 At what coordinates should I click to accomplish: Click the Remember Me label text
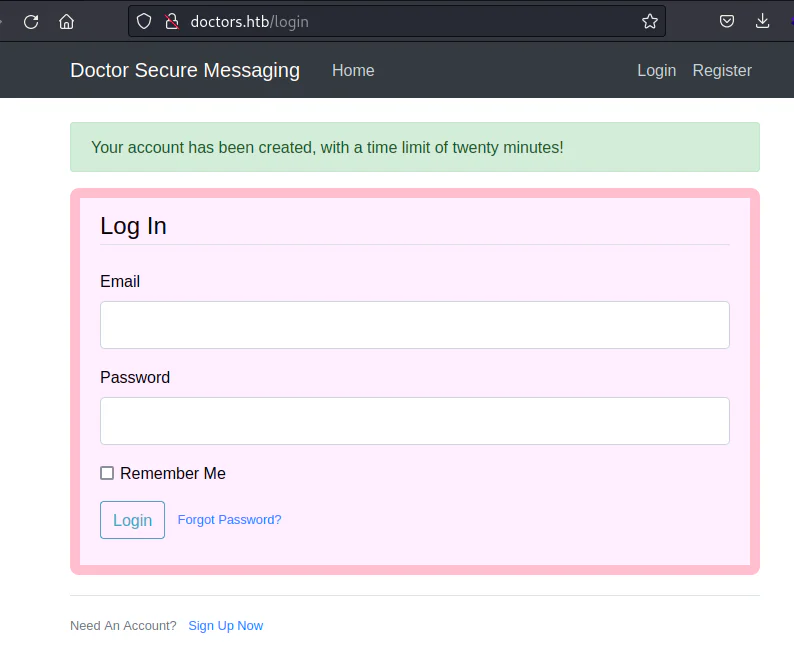[x=173, y=473]
